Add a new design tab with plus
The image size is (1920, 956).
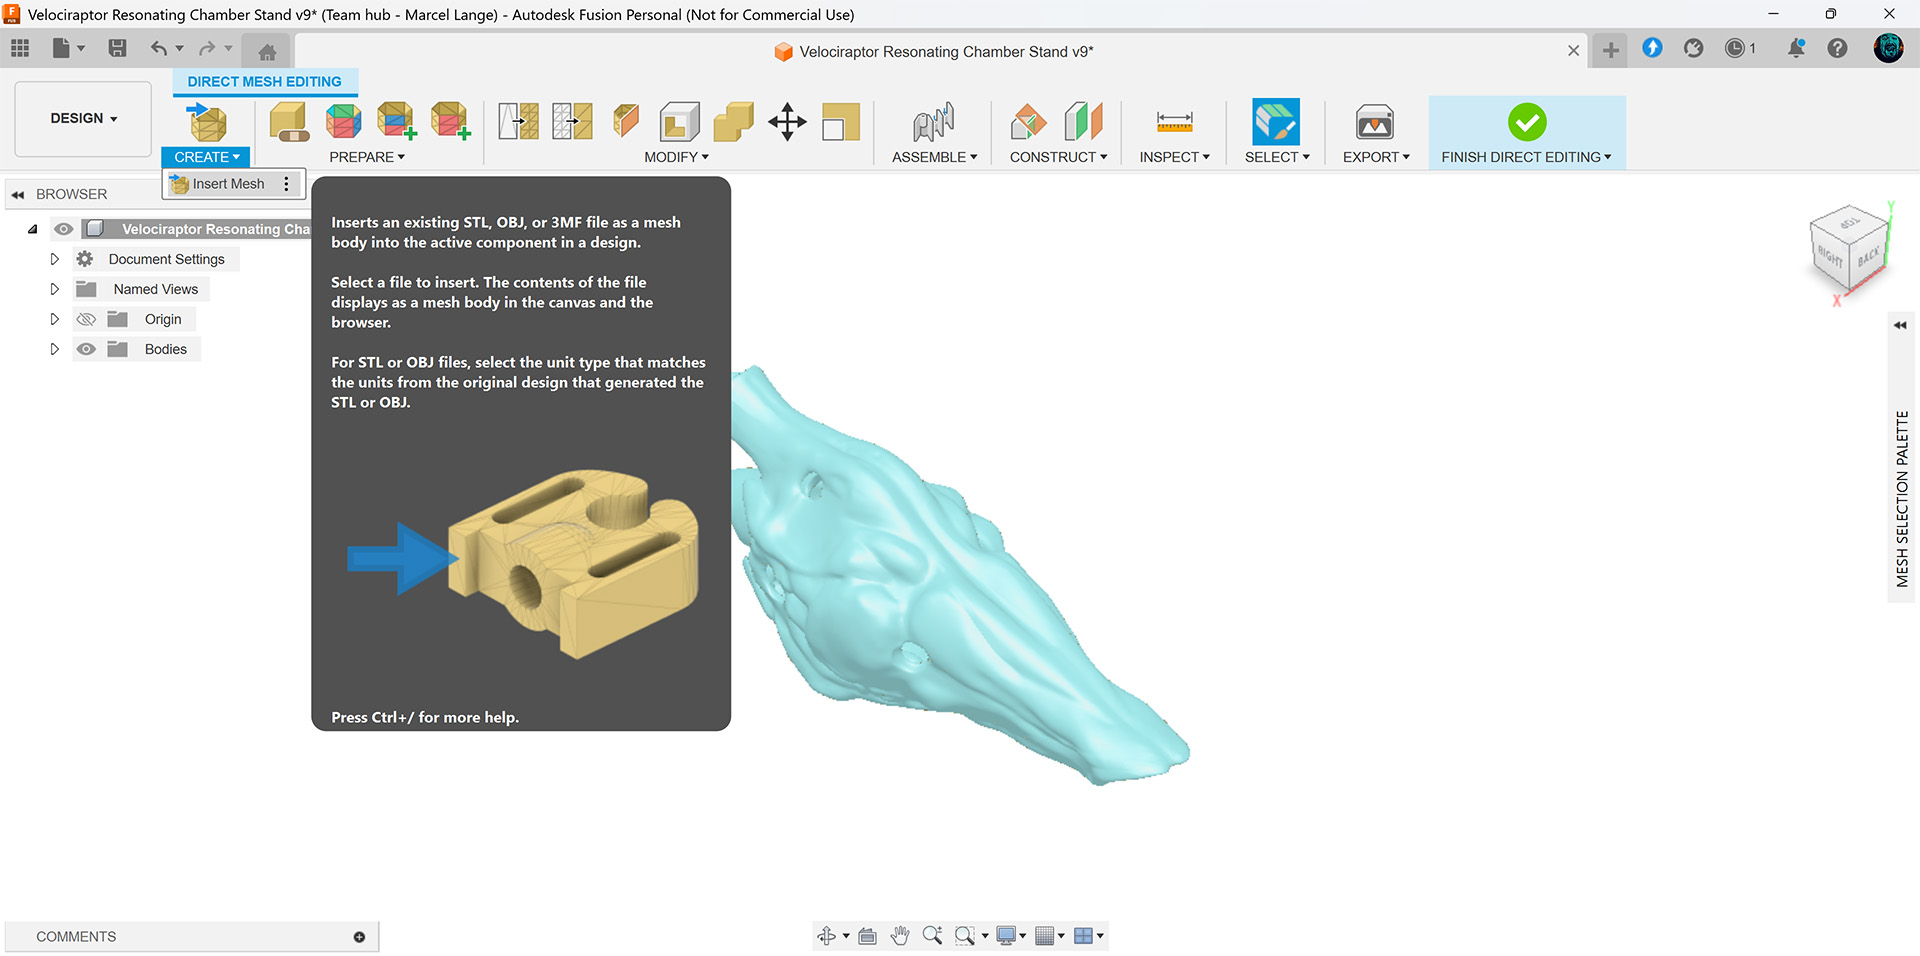click(x=1610, y=50)
